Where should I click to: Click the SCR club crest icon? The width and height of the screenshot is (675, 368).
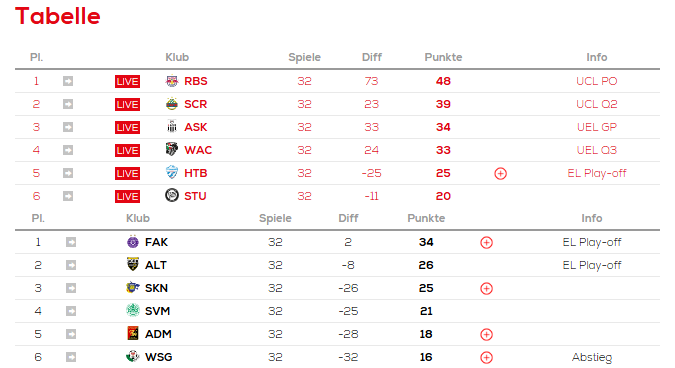tap(172, 104)
